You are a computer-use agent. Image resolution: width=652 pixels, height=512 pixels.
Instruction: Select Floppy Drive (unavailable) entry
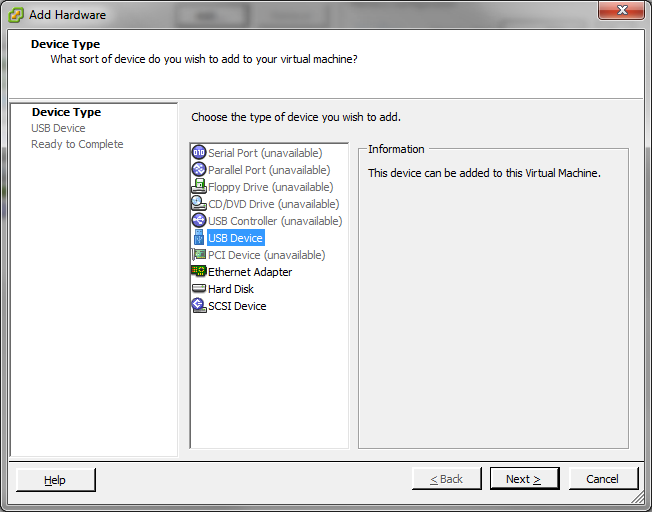pos(270,187)
